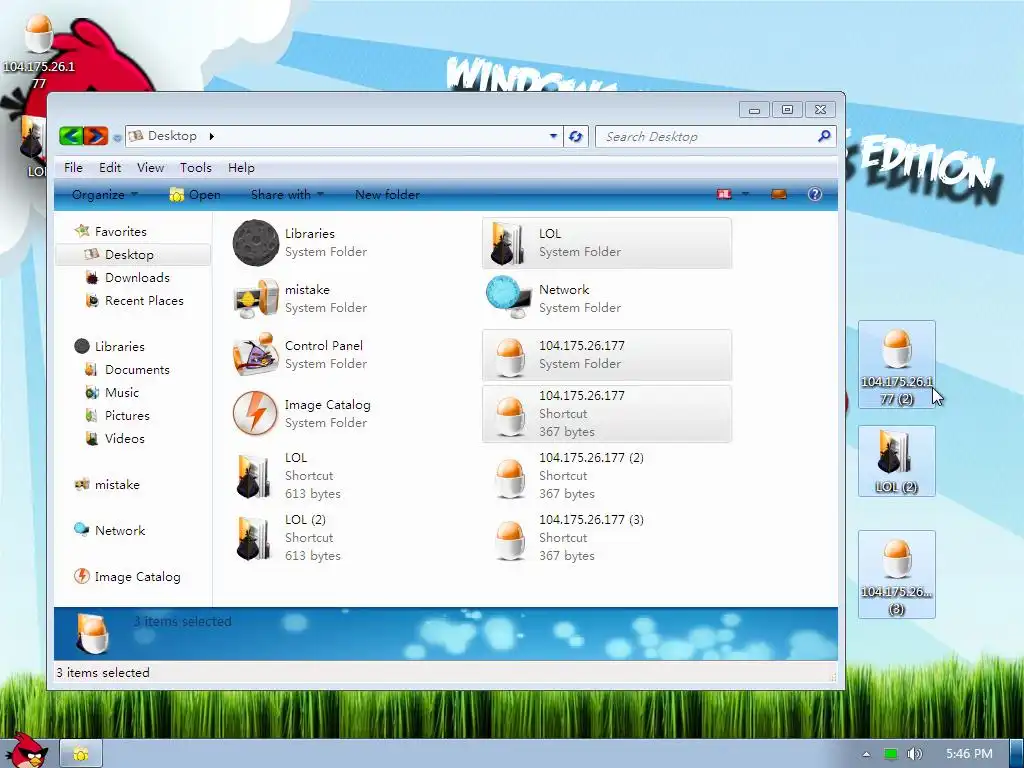
Task: Select the Control Panel icon
Action: coord(256,355)
